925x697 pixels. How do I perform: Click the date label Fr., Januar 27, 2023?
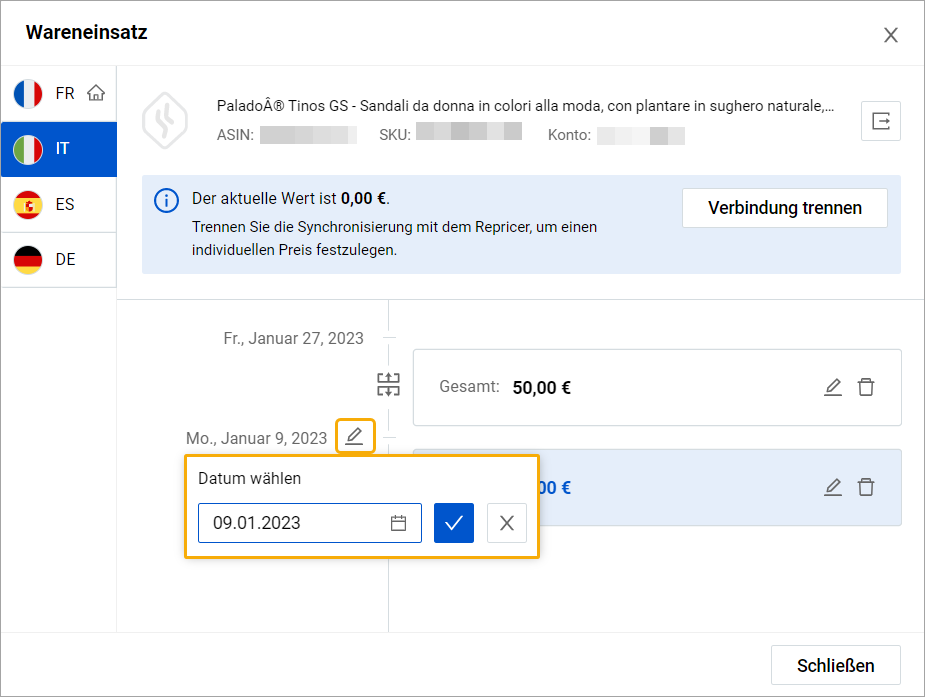[x=293, y=338]
